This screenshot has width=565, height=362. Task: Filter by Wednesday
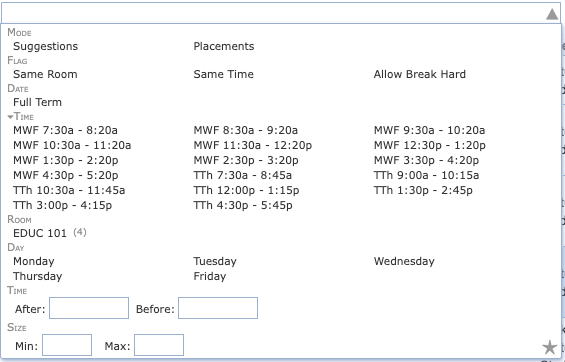[404, 261]
